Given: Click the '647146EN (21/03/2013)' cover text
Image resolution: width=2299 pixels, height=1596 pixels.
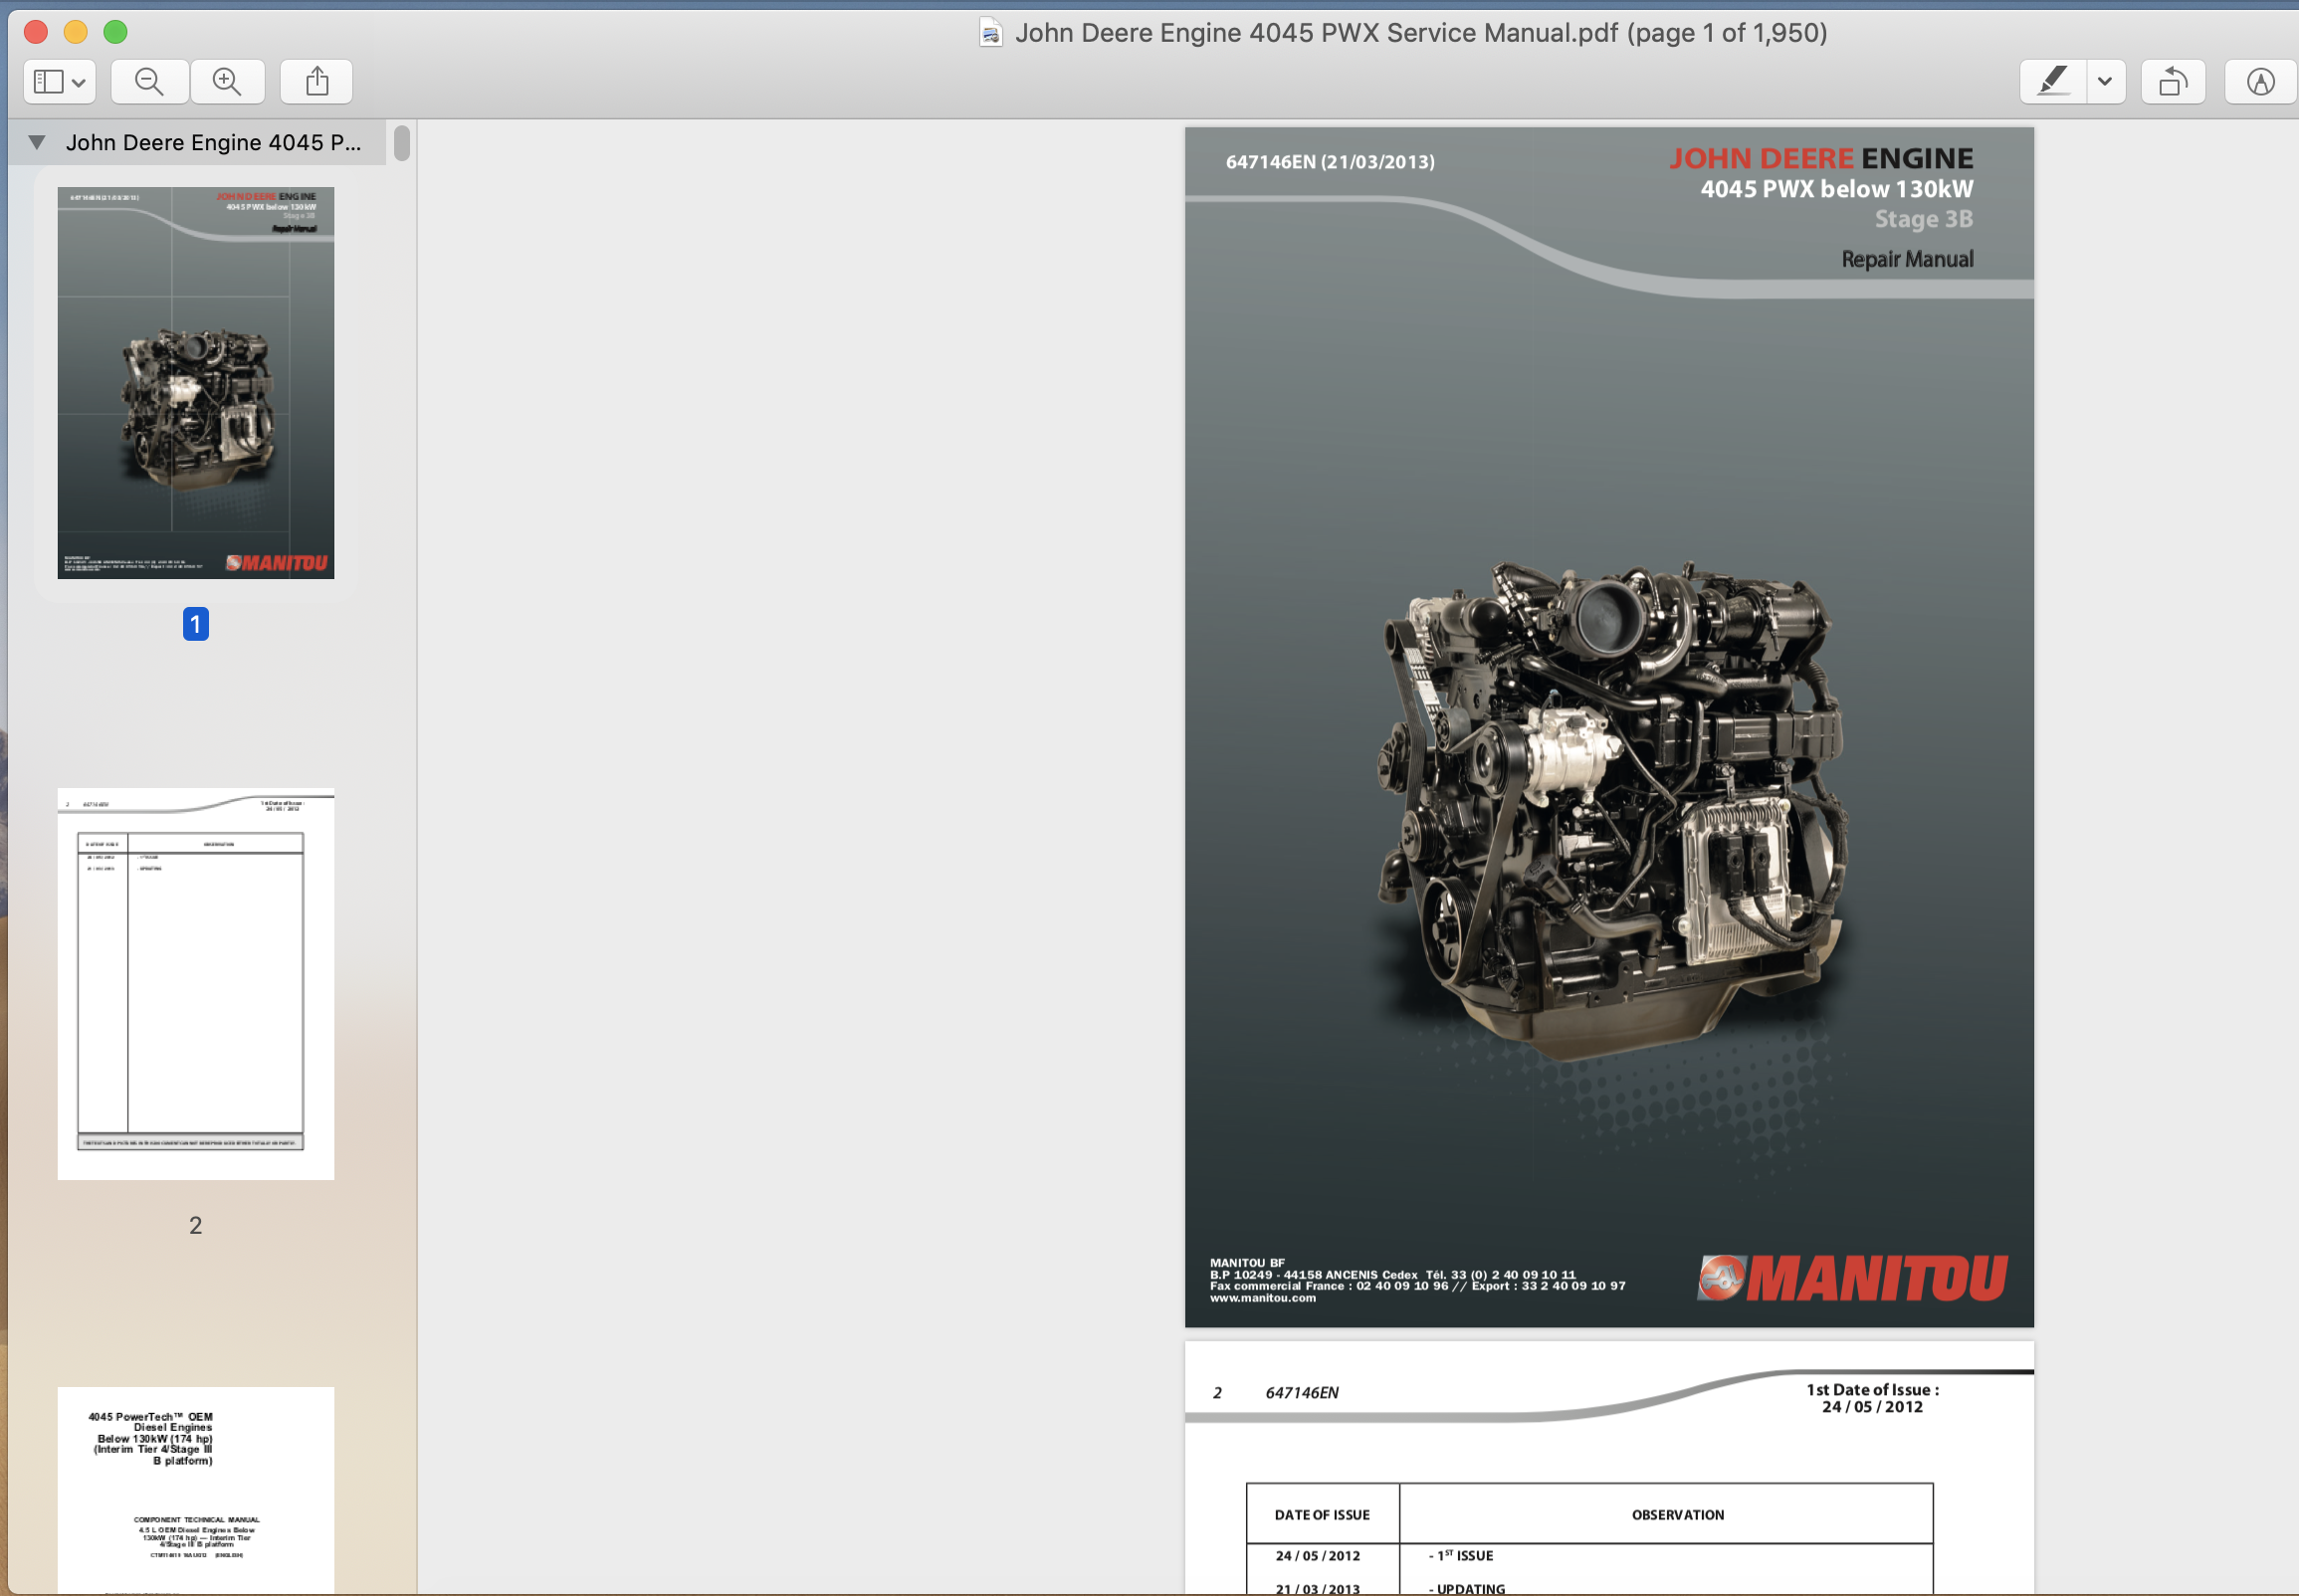Looking at the screenshot, I should [x=1330, y=162].
